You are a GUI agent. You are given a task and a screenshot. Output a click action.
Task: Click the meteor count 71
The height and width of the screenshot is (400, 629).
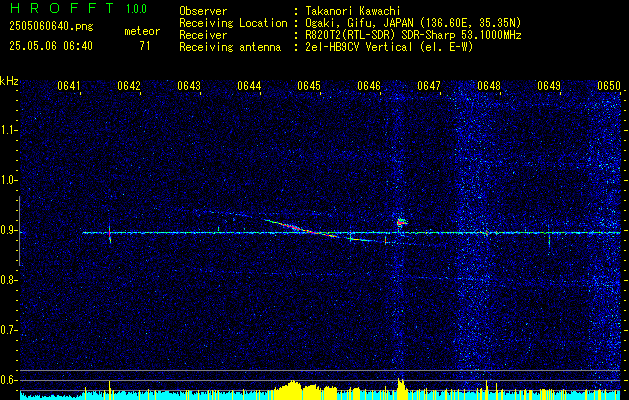pyautogui.click(x=145, y=46)
